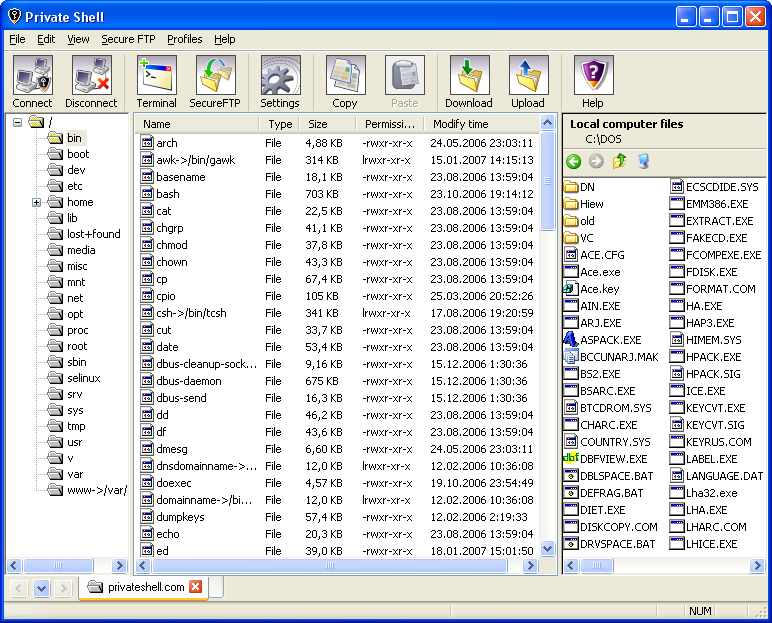The width and height of the screenshot is (772, 623).
Task: Go up one folder in local files
Action: point(619,161)
